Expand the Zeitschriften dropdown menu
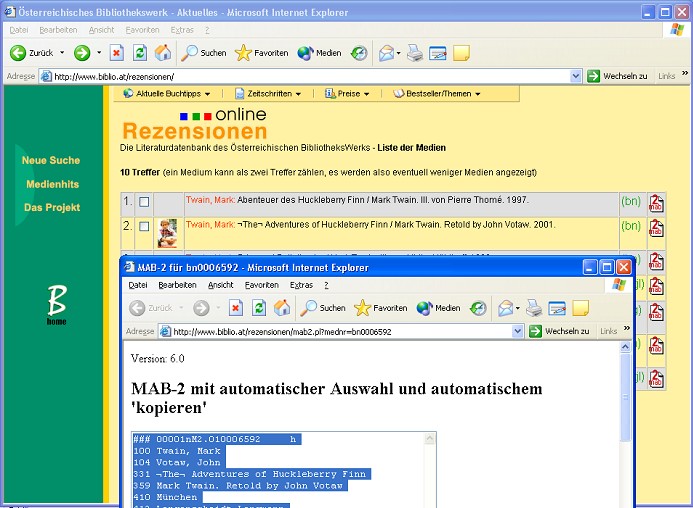 tap(268, 94)
